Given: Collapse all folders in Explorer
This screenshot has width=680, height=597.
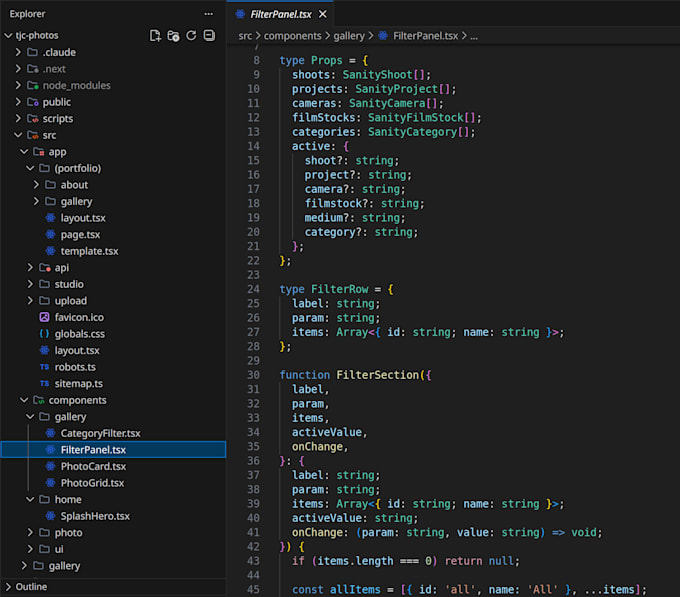Looking at the screenshot, I should (209, 36).
